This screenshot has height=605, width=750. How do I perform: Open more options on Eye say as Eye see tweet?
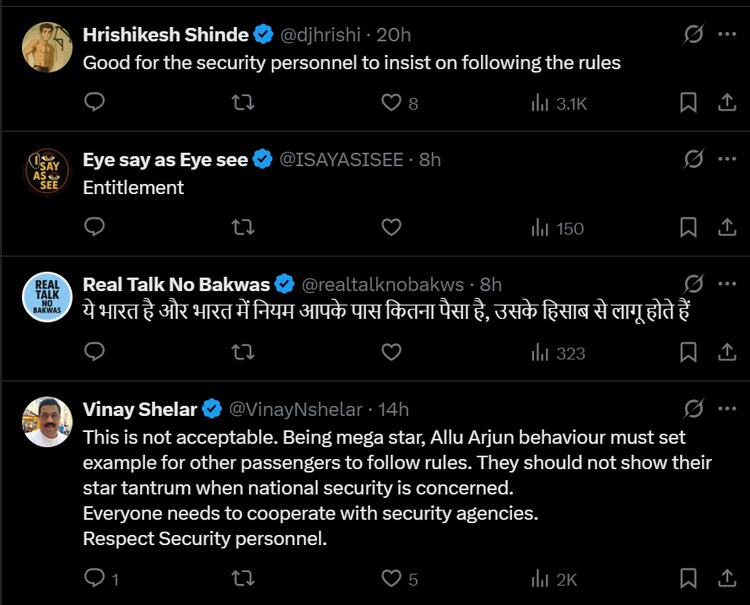pos(727,159)
